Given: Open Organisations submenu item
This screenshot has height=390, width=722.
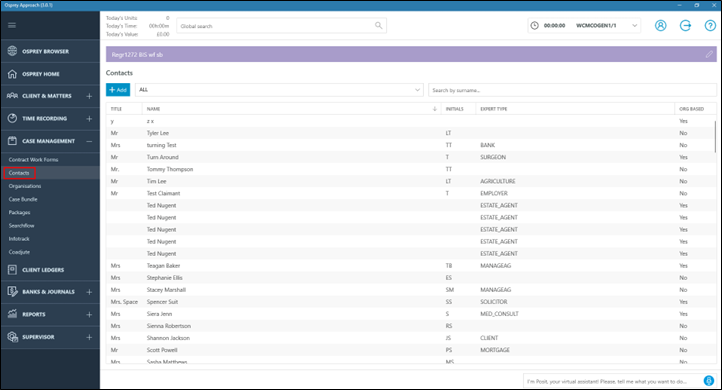Looking at the screenshot, I should tap(25, 186).
